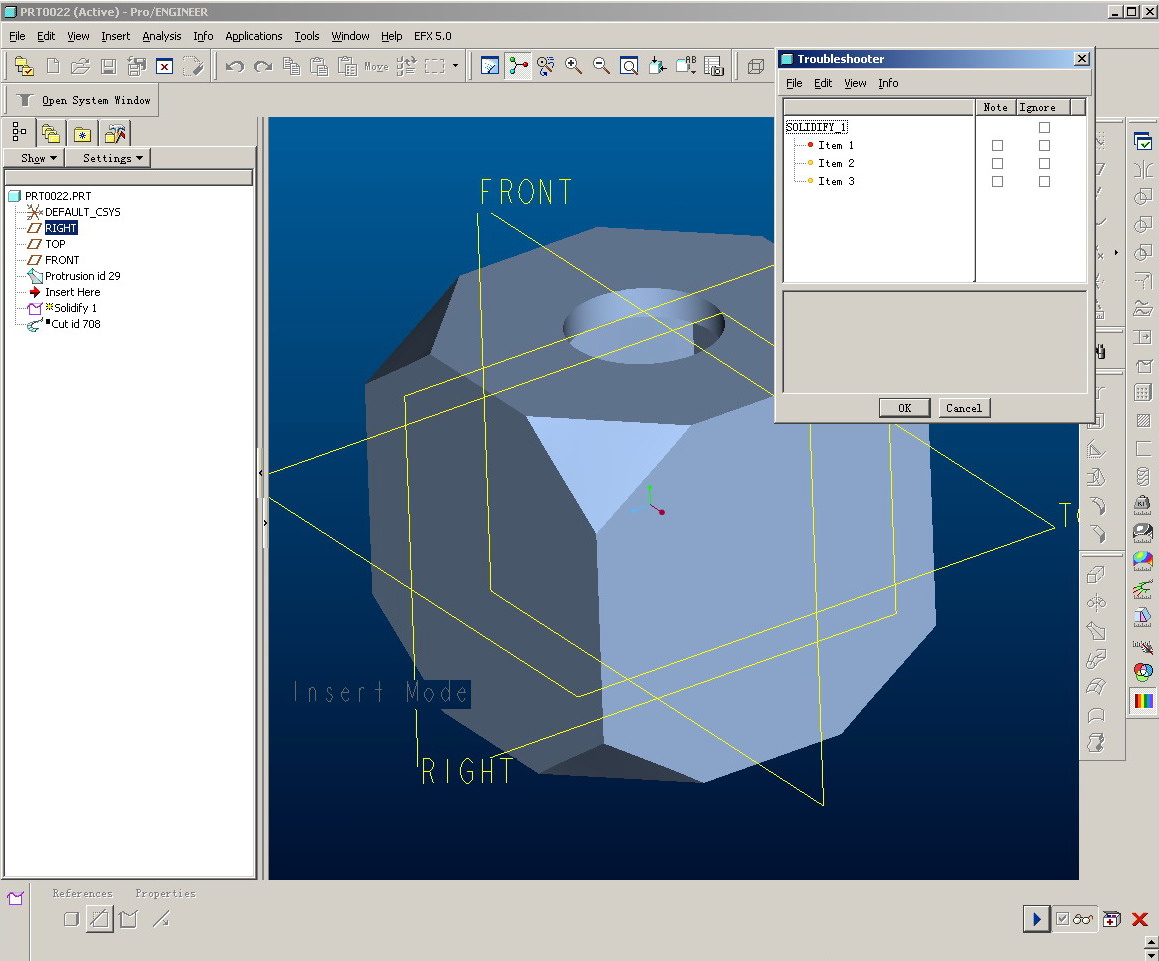Tick the Note checkbox for Item 1
Screen dimensions: 1159x961
997,146
